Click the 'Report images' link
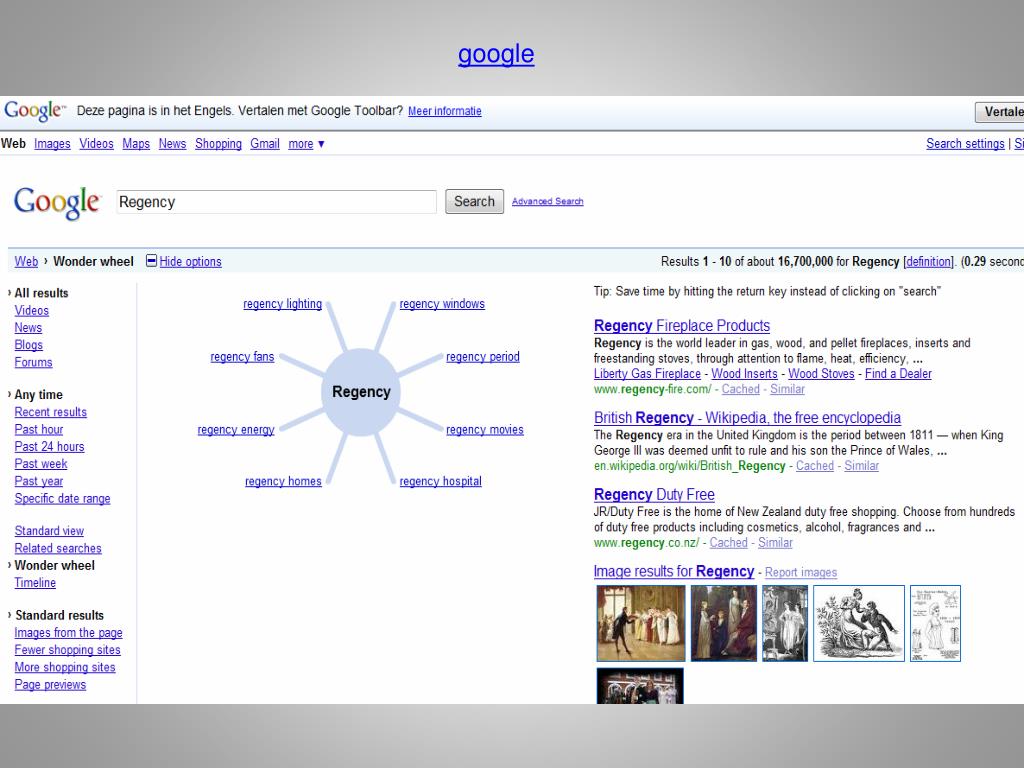The image size is (1024, 768). (x=801, y=572)
